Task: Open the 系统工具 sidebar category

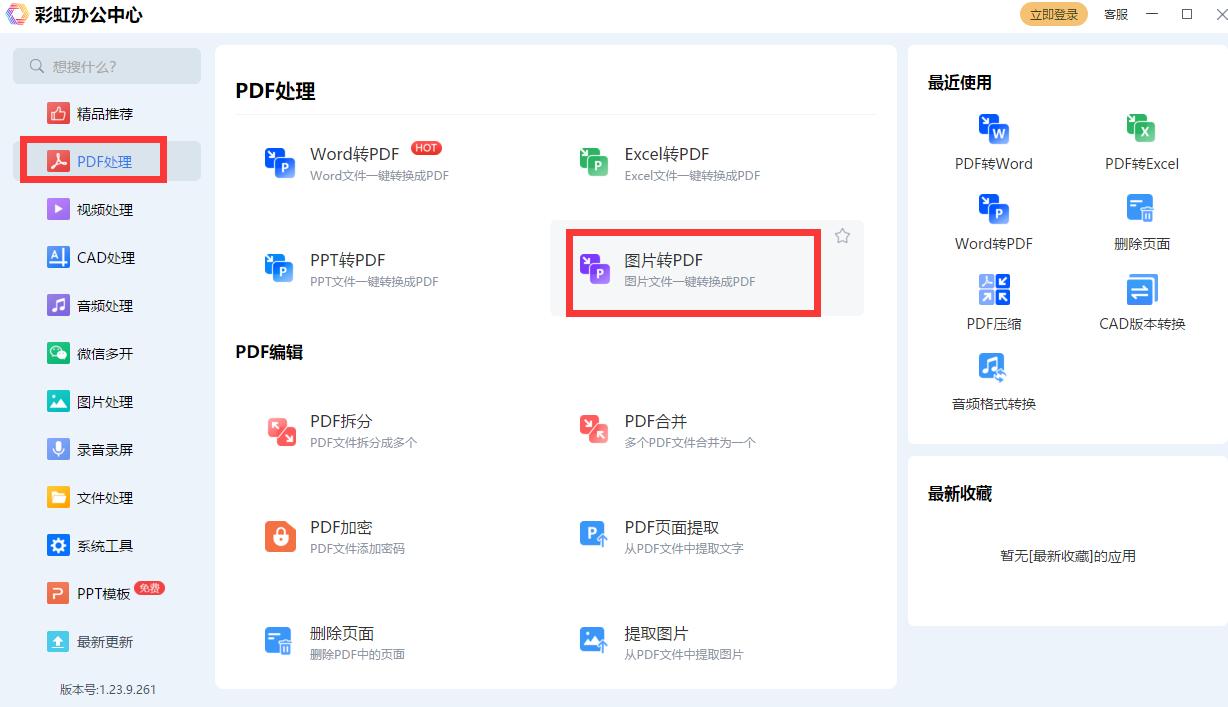Action: coord(107,545)
